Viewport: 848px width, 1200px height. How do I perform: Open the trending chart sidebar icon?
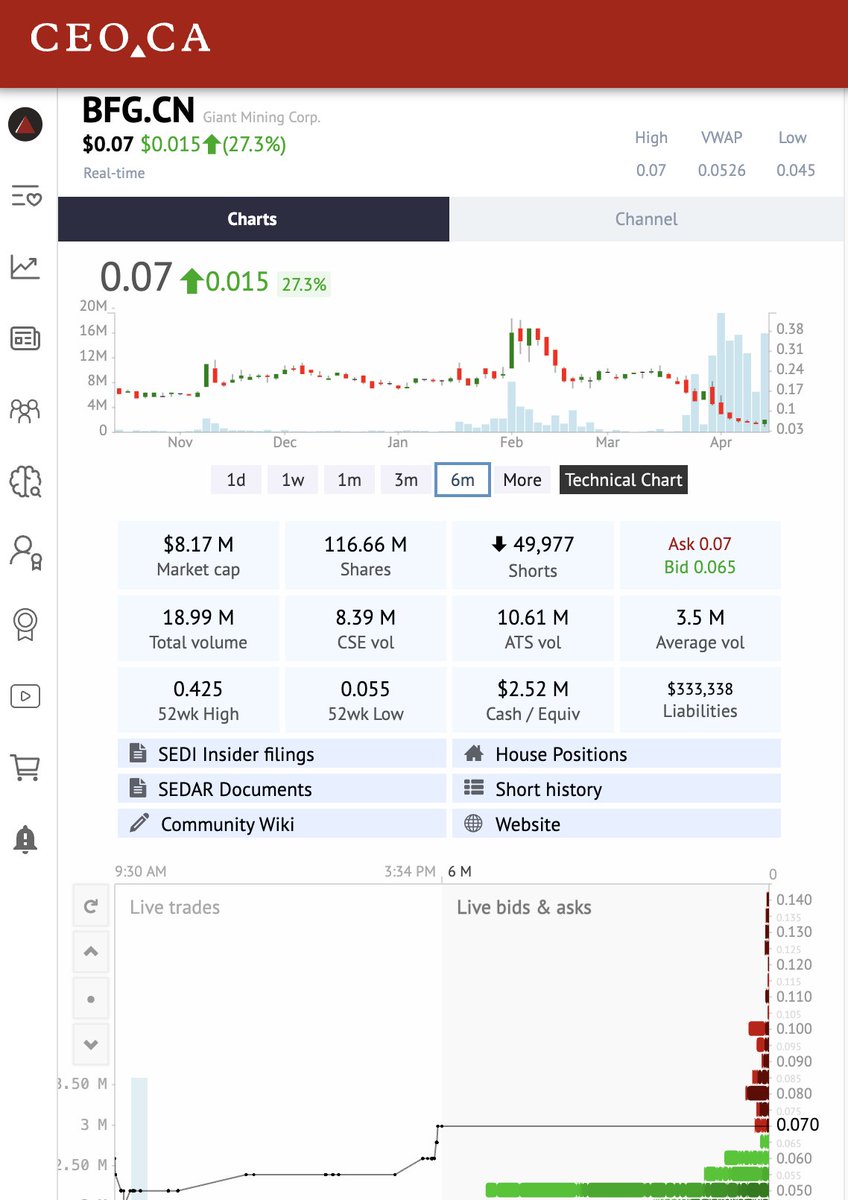(x=25, y=267)
